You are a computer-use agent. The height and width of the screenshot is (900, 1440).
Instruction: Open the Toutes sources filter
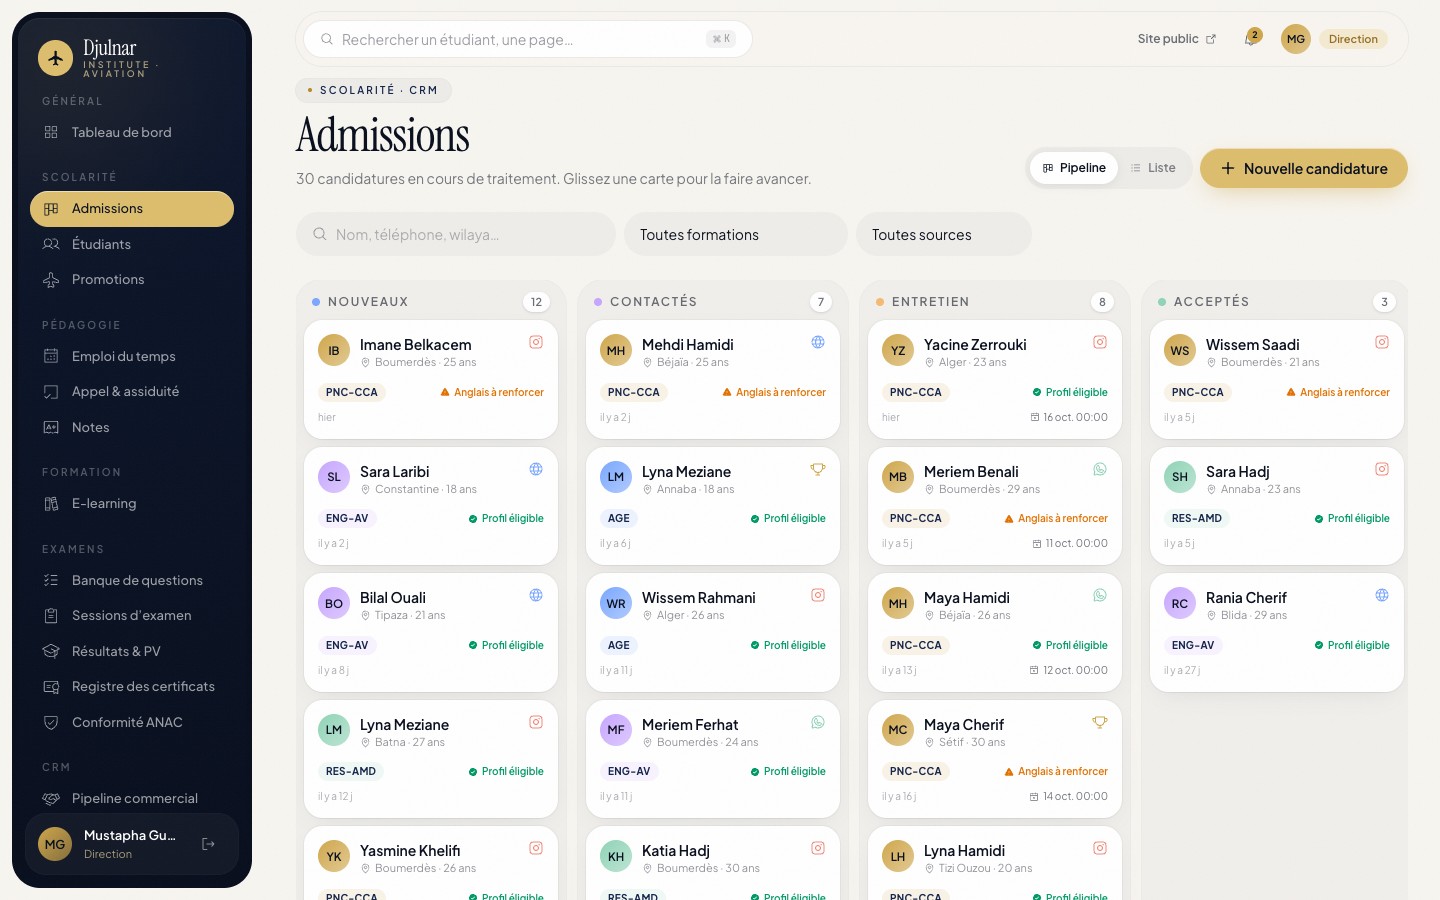point(944,234)
